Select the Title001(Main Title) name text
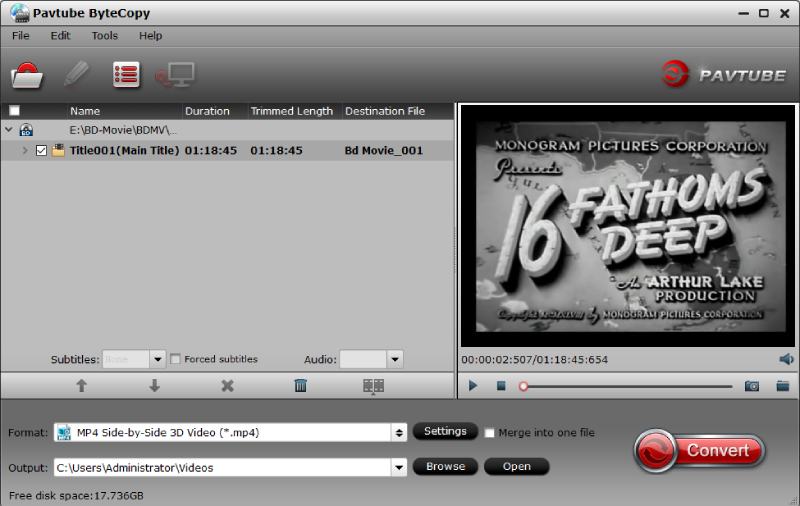Viewport: 800px width, 506px height. tap(124, 150)
